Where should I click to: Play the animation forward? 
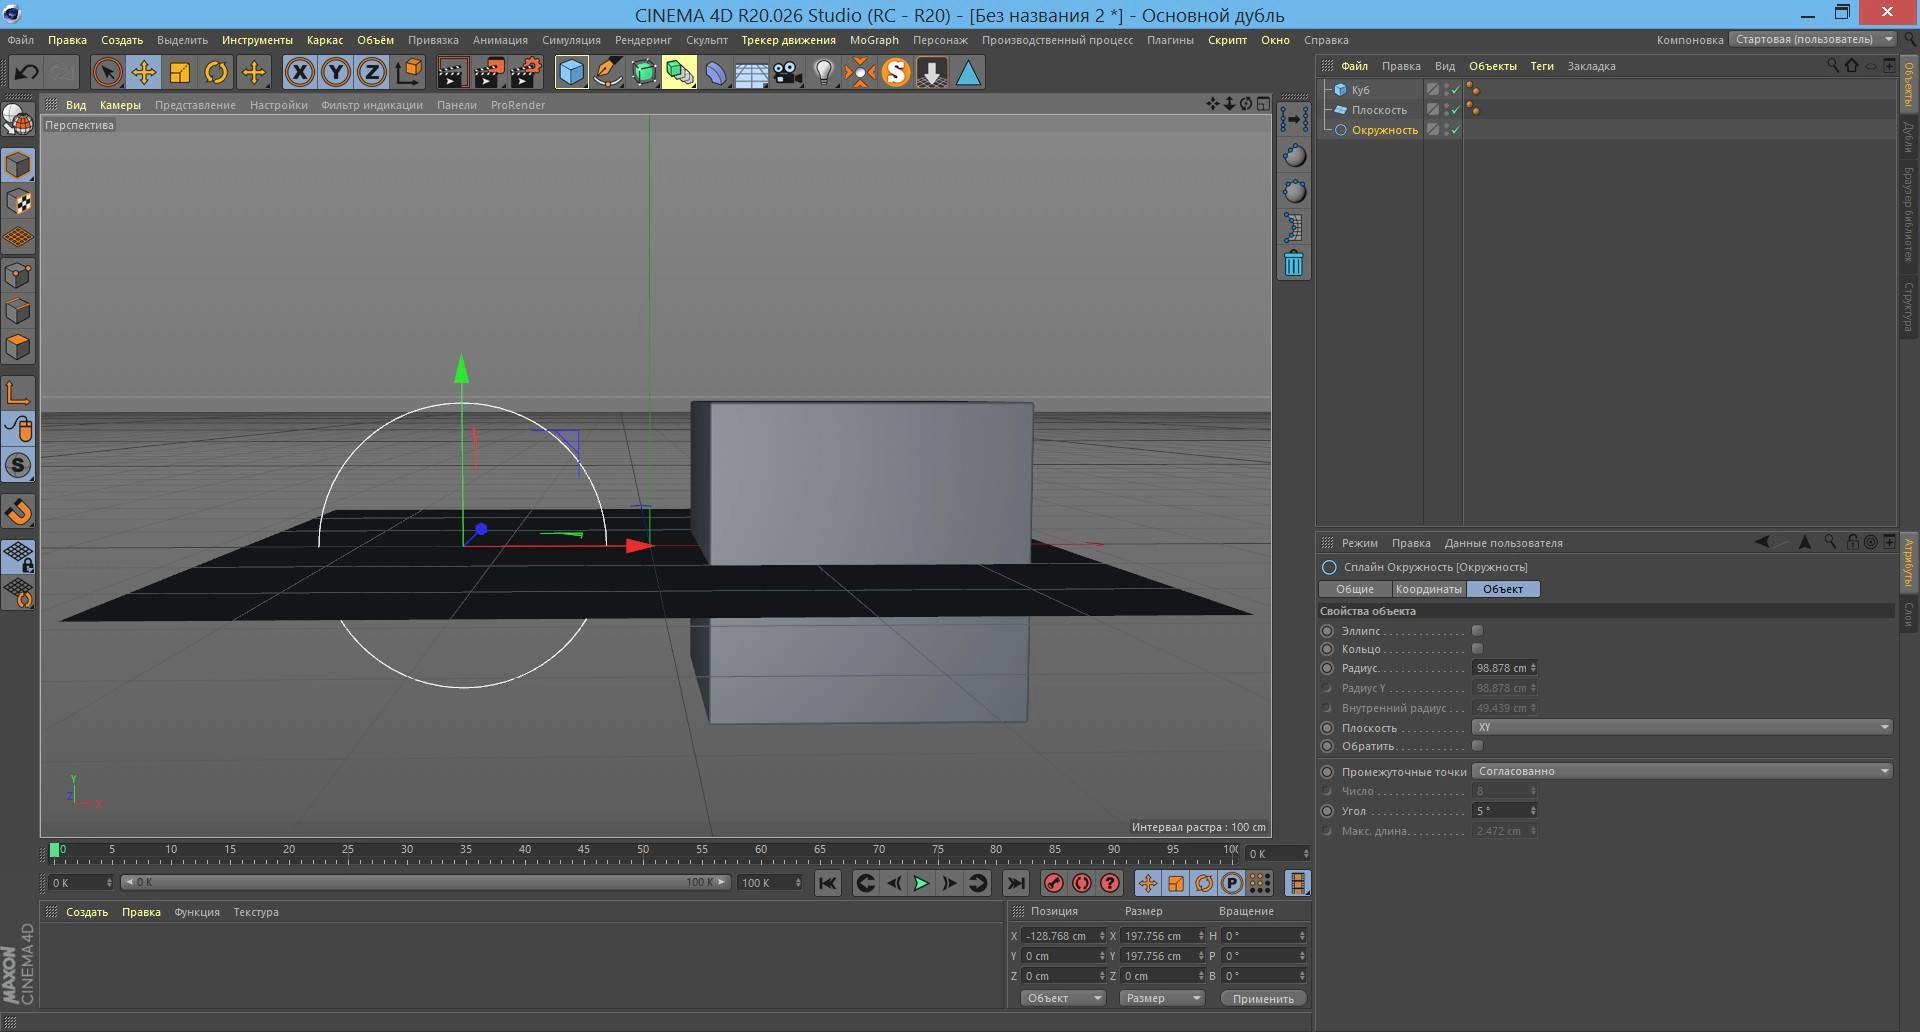tap(921, 883)
